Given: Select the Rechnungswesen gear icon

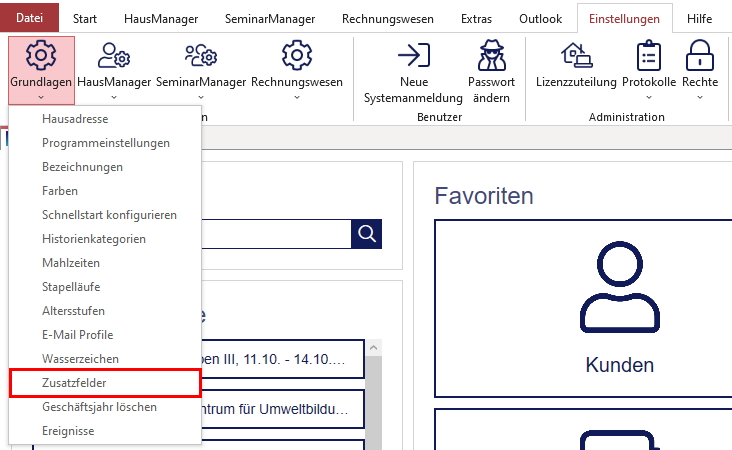Looking at the screenshot, I should pyautogui.click(x=297, y=56).
